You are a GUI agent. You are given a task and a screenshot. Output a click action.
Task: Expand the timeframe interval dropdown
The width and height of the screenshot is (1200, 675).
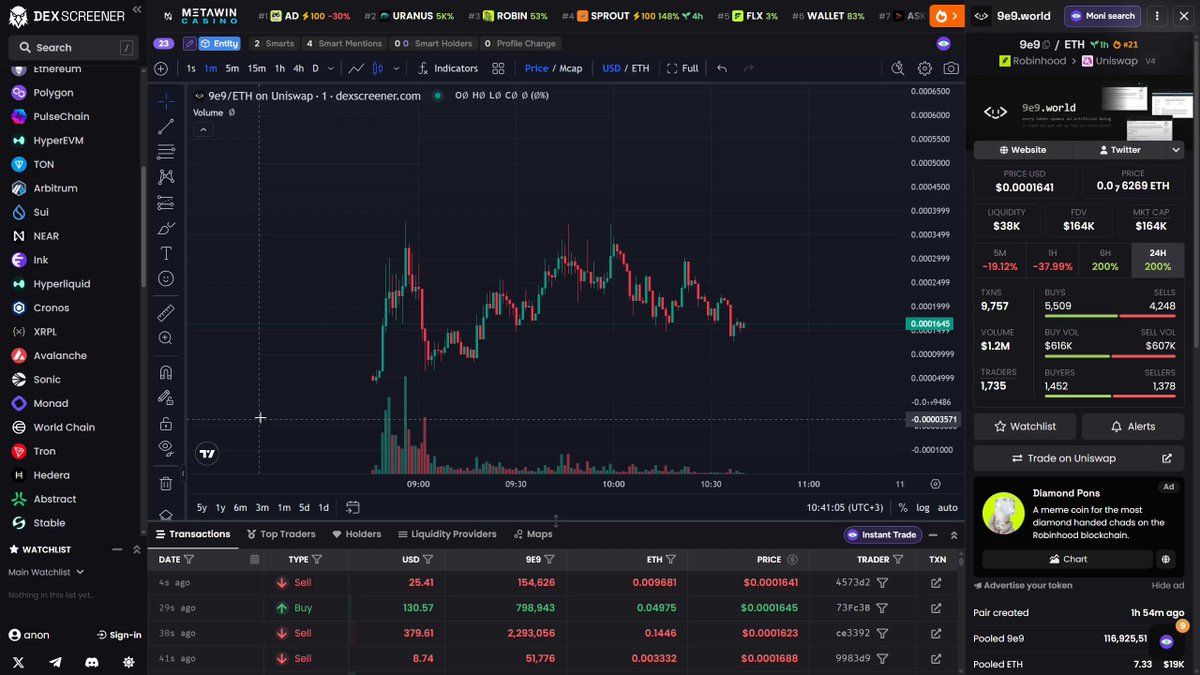point(331,69)
